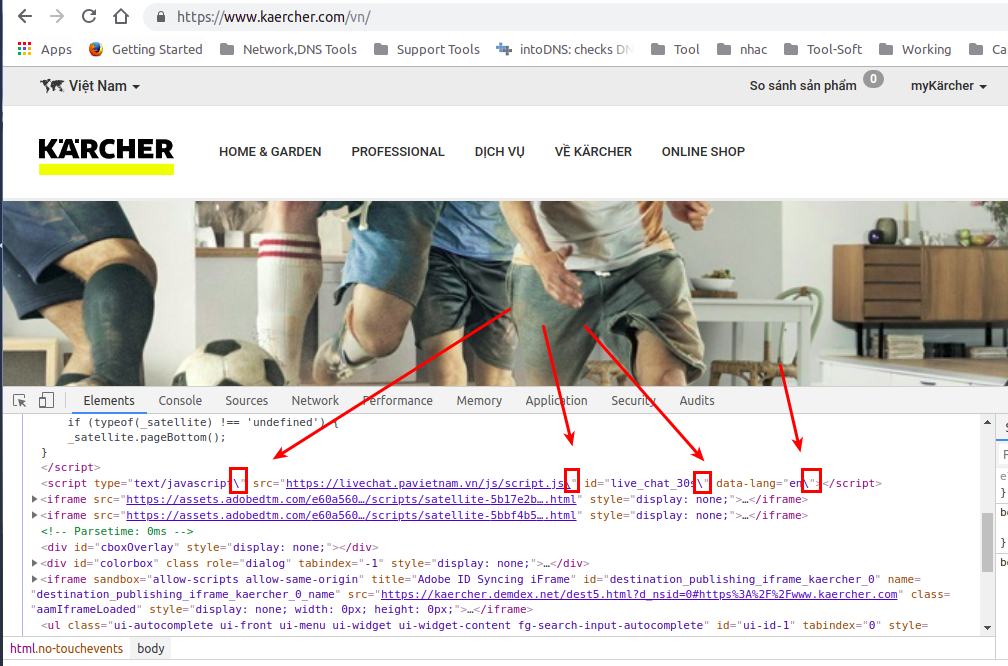Switch to the Performance tab
Image resolution: width=1008 pixels, height=666 pixels.
[397, 400]
